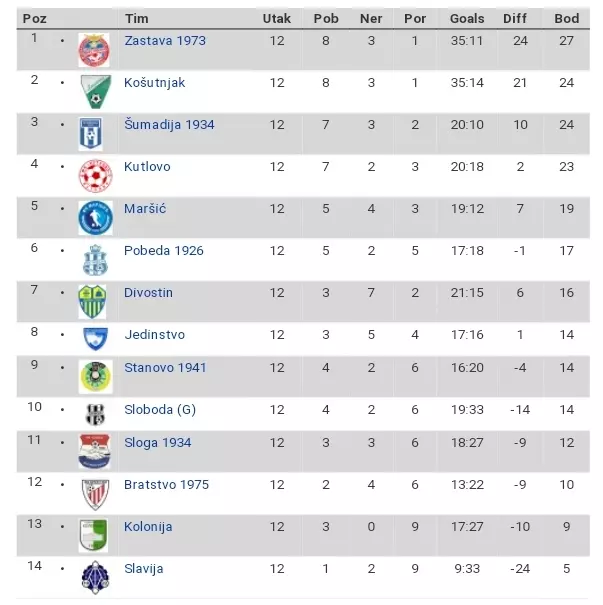Sort standings by the Goals header
The height and width of the screenshot is (605, 603).
pos(467,19)
